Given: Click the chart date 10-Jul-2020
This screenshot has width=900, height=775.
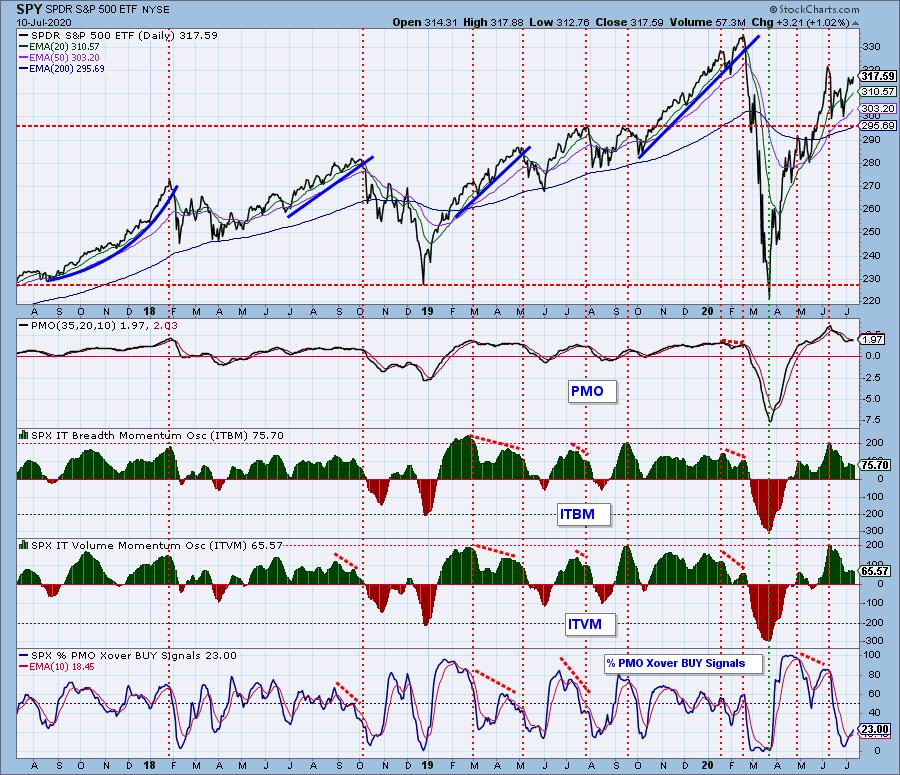Looking at the screenshot, I should pyautogui.click(x=44, y=22).
